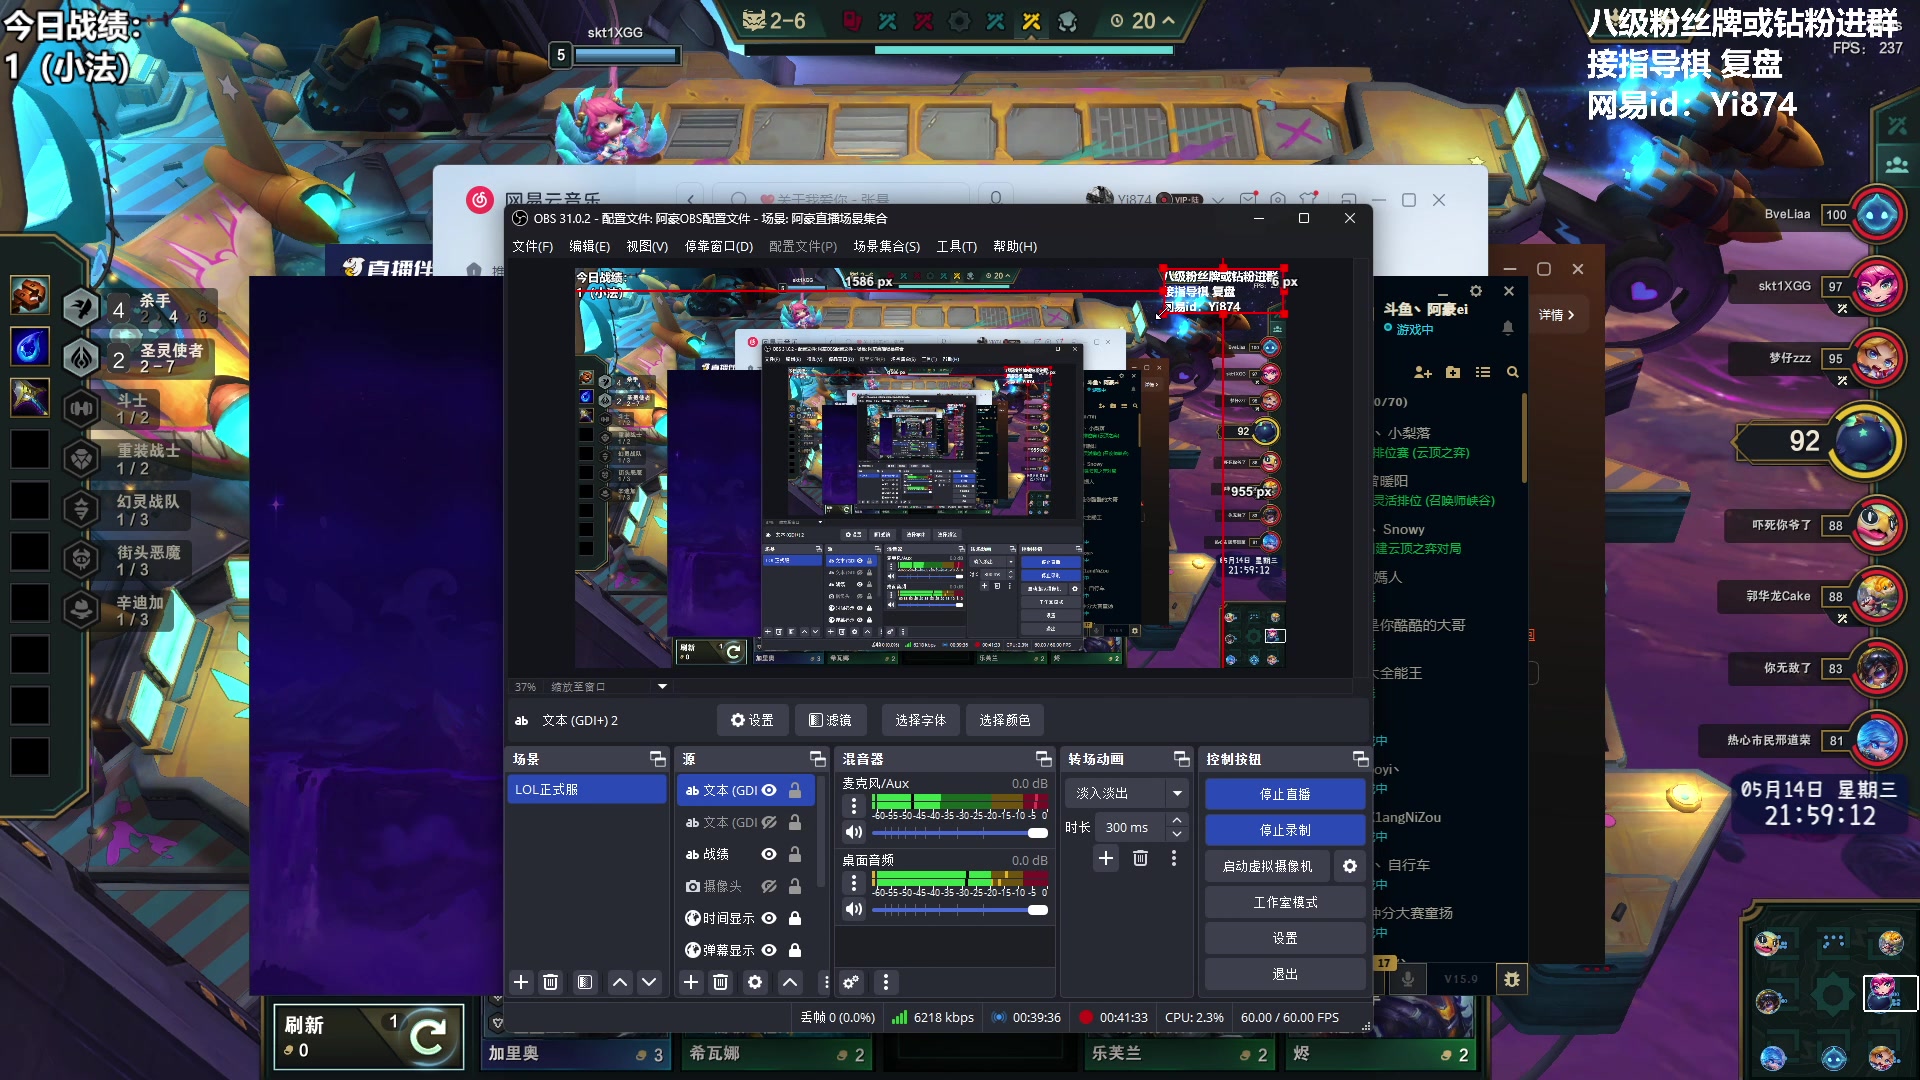Open virtual camera settings gear

click(1350, 866)
